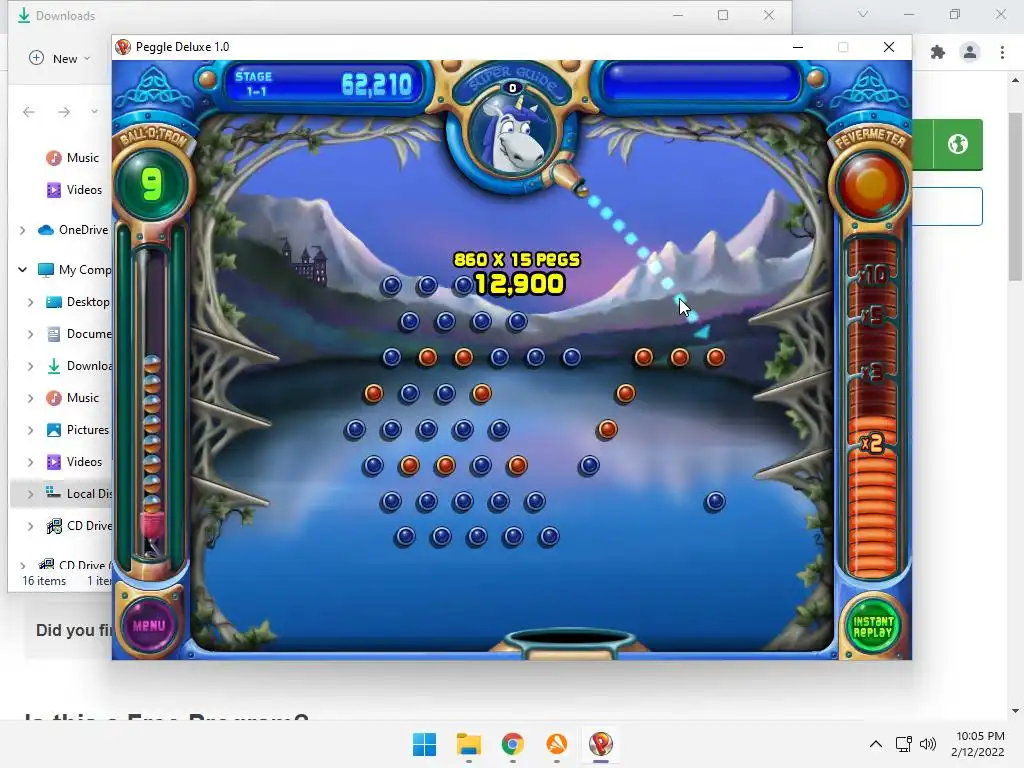Open the orange app icon in taskbar

pos(556,744)
